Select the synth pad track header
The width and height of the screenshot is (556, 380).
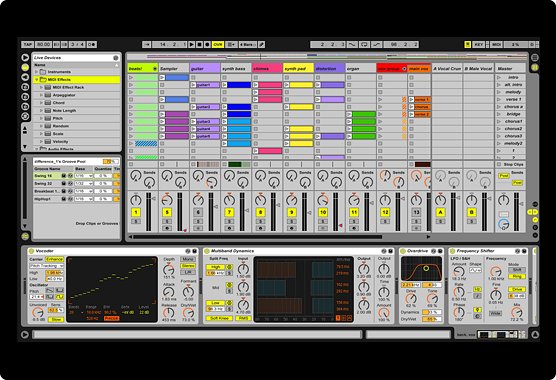pos(299,68)
